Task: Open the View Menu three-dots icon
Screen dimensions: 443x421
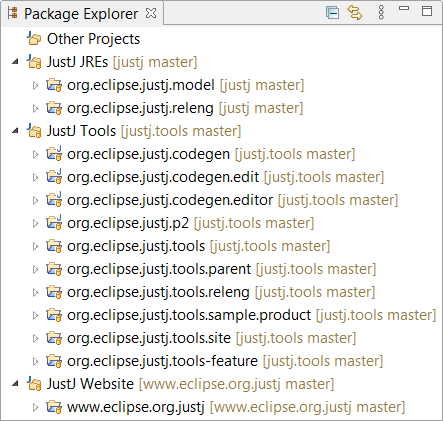Action: tap(381, 13)
